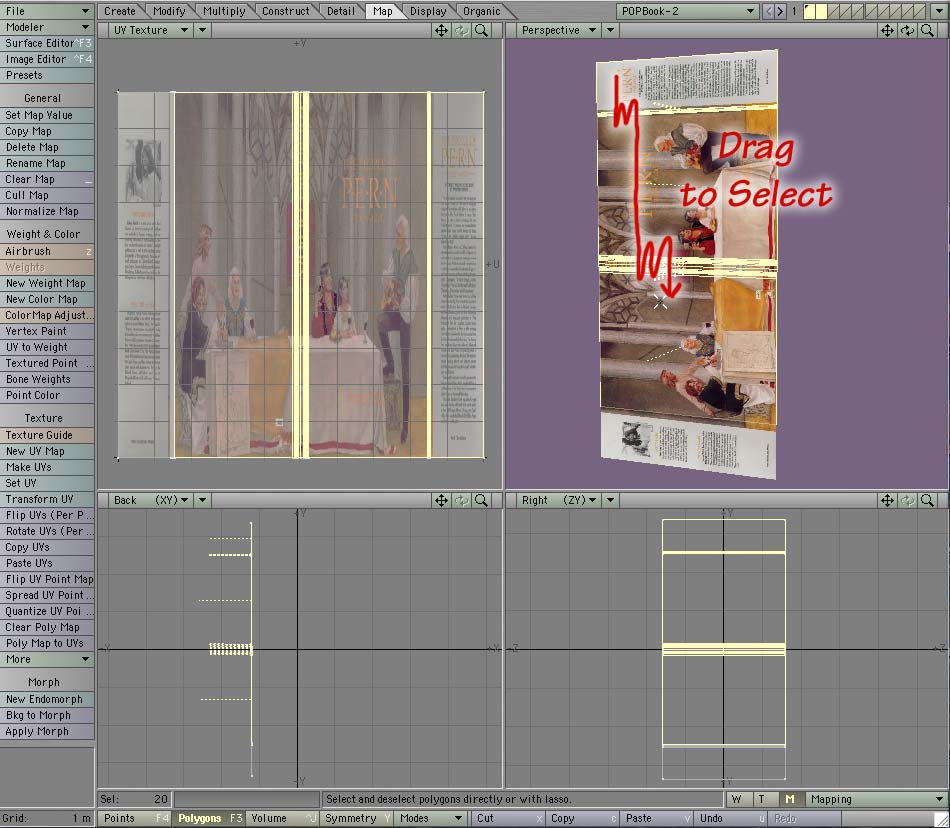The height and width of the screenshot is (828, 950).
Task: Open the Modeler dropdown menu
Action: [x=47, y=27]
